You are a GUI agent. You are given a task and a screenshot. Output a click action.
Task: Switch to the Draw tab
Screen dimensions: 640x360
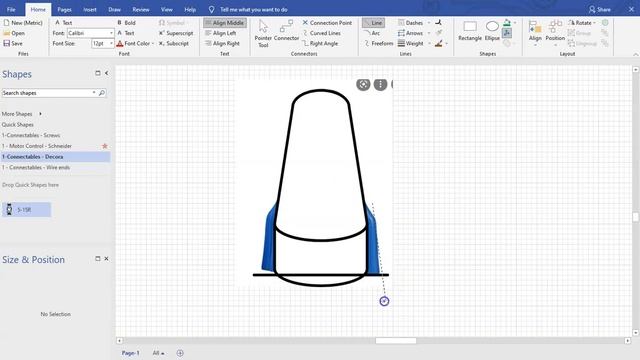tap(114, 9)
